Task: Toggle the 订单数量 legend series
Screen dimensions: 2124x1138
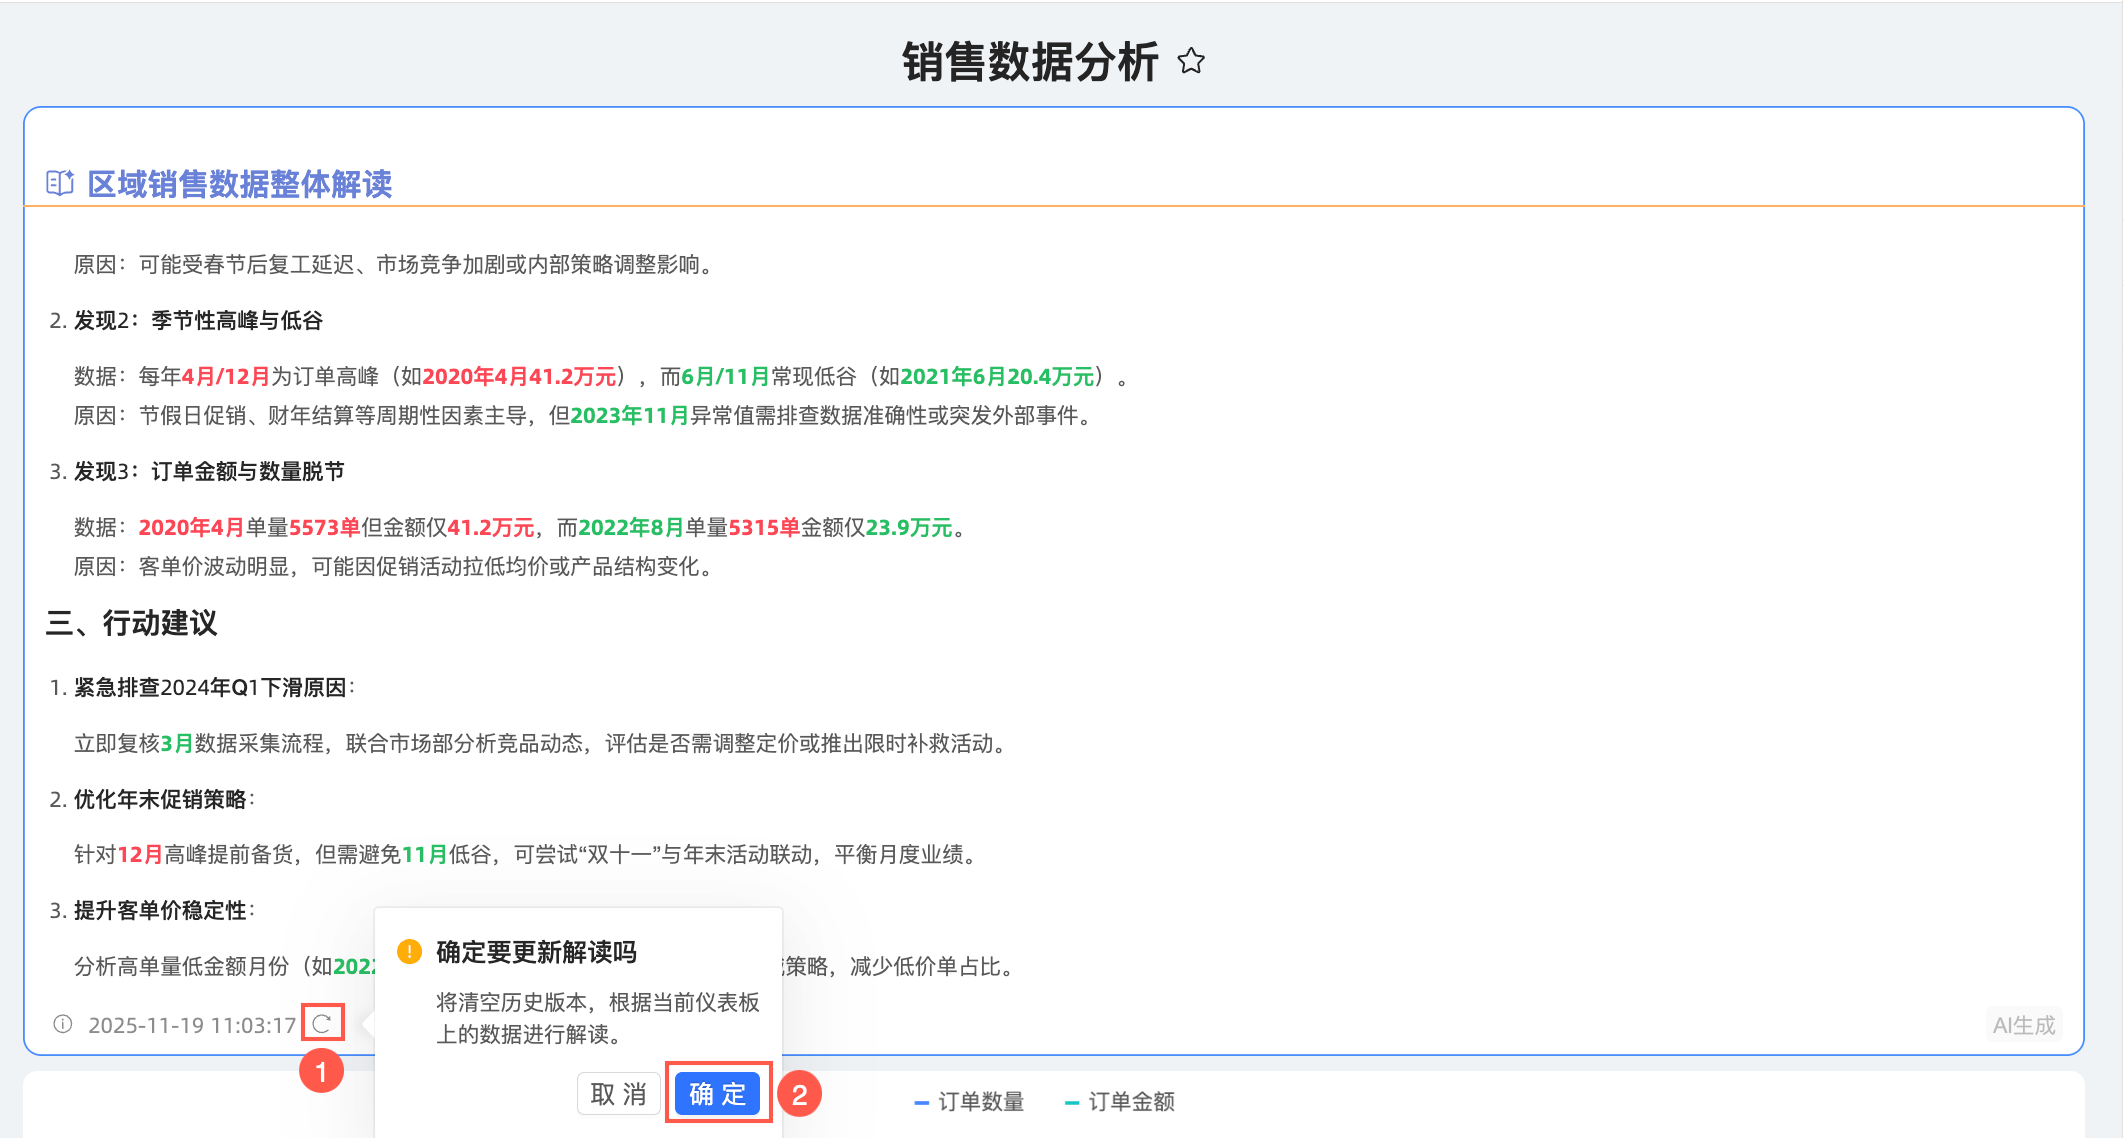Action: click(980, 1101)
